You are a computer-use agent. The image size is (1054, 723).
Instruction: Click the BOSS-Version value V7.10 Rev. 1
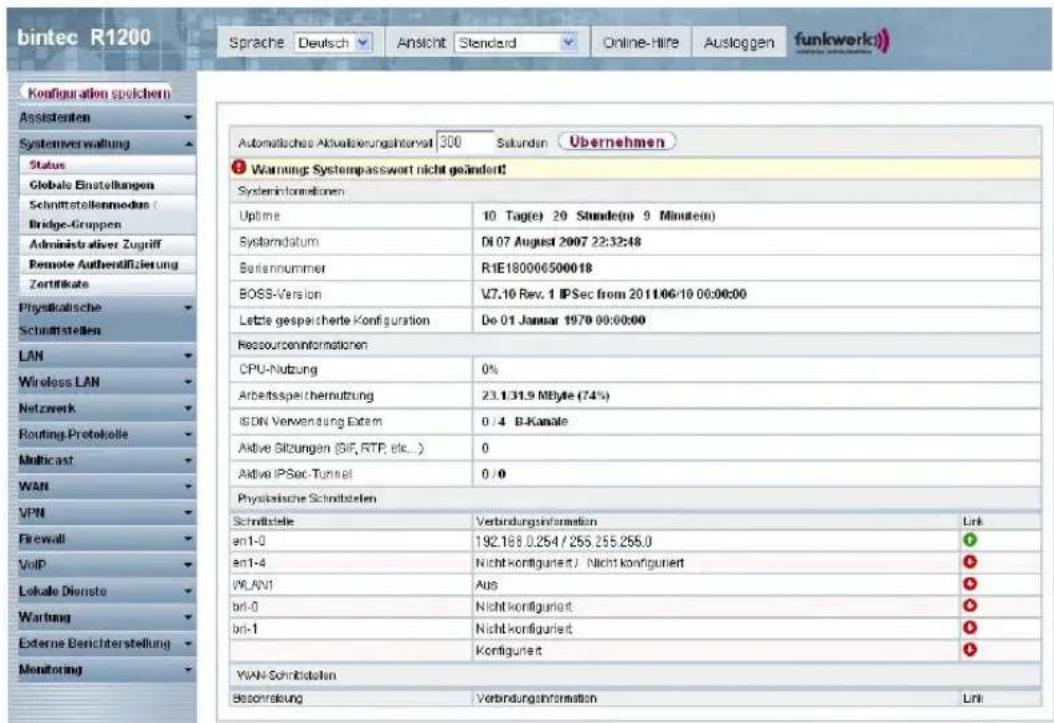point(614,294)
